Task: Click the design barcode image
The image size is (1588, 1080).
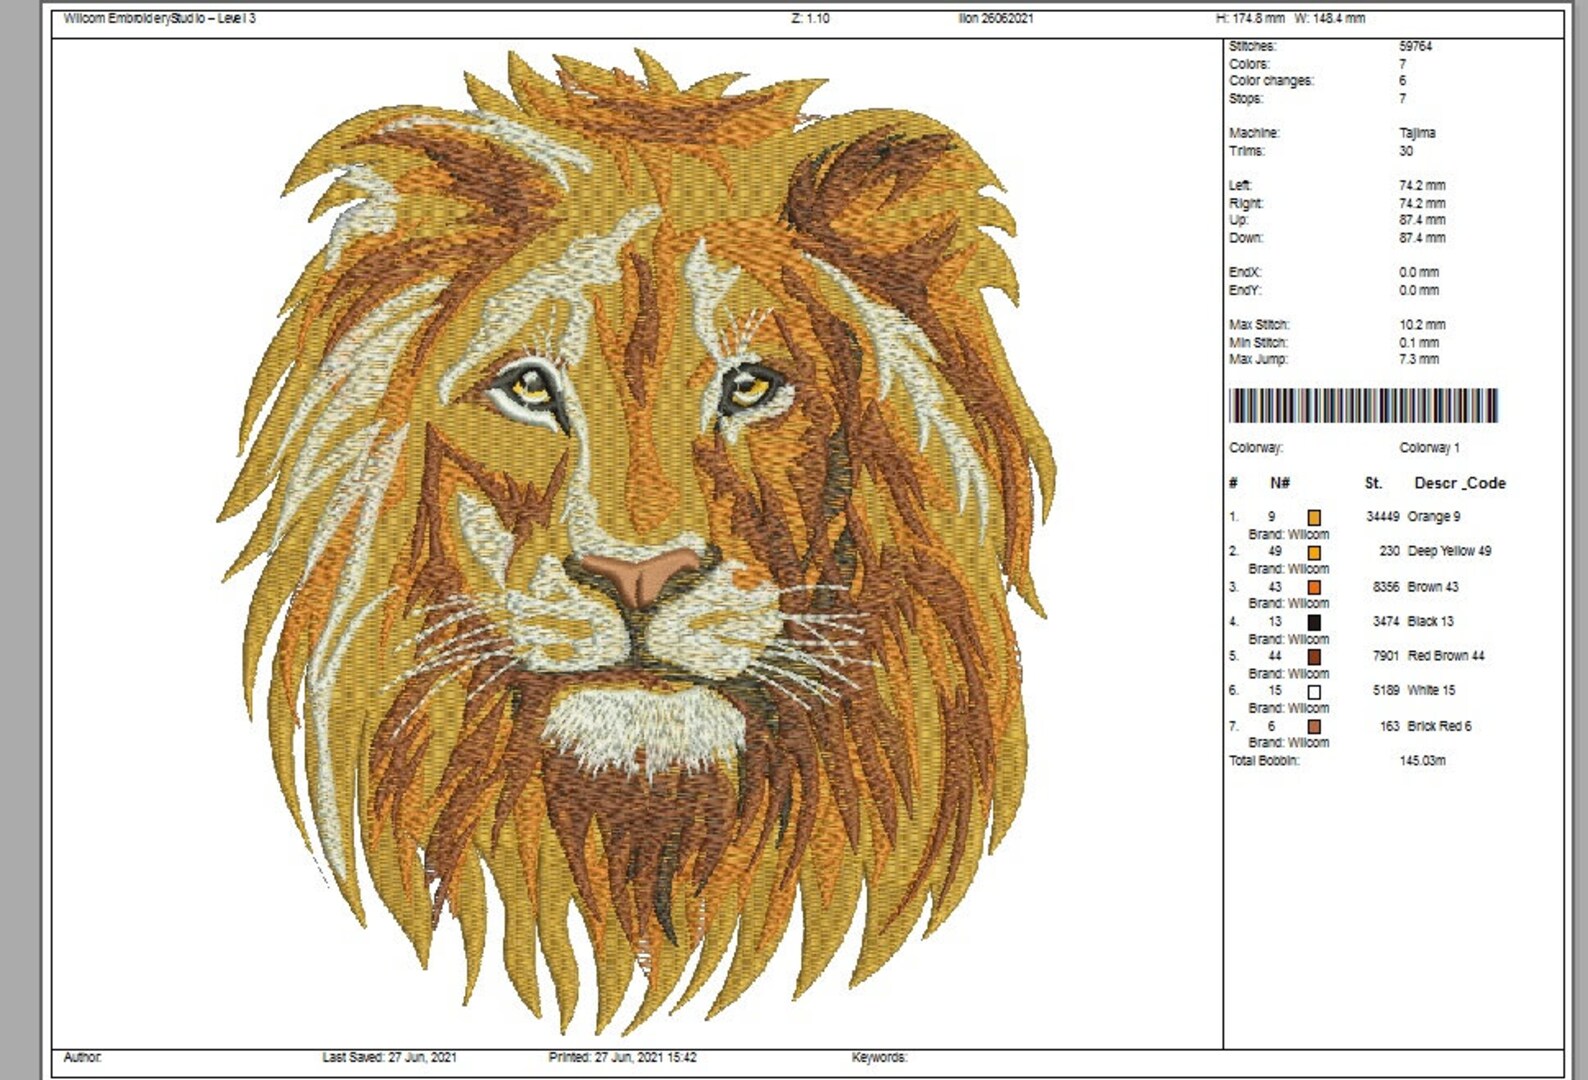Action: click(1363, 406)
